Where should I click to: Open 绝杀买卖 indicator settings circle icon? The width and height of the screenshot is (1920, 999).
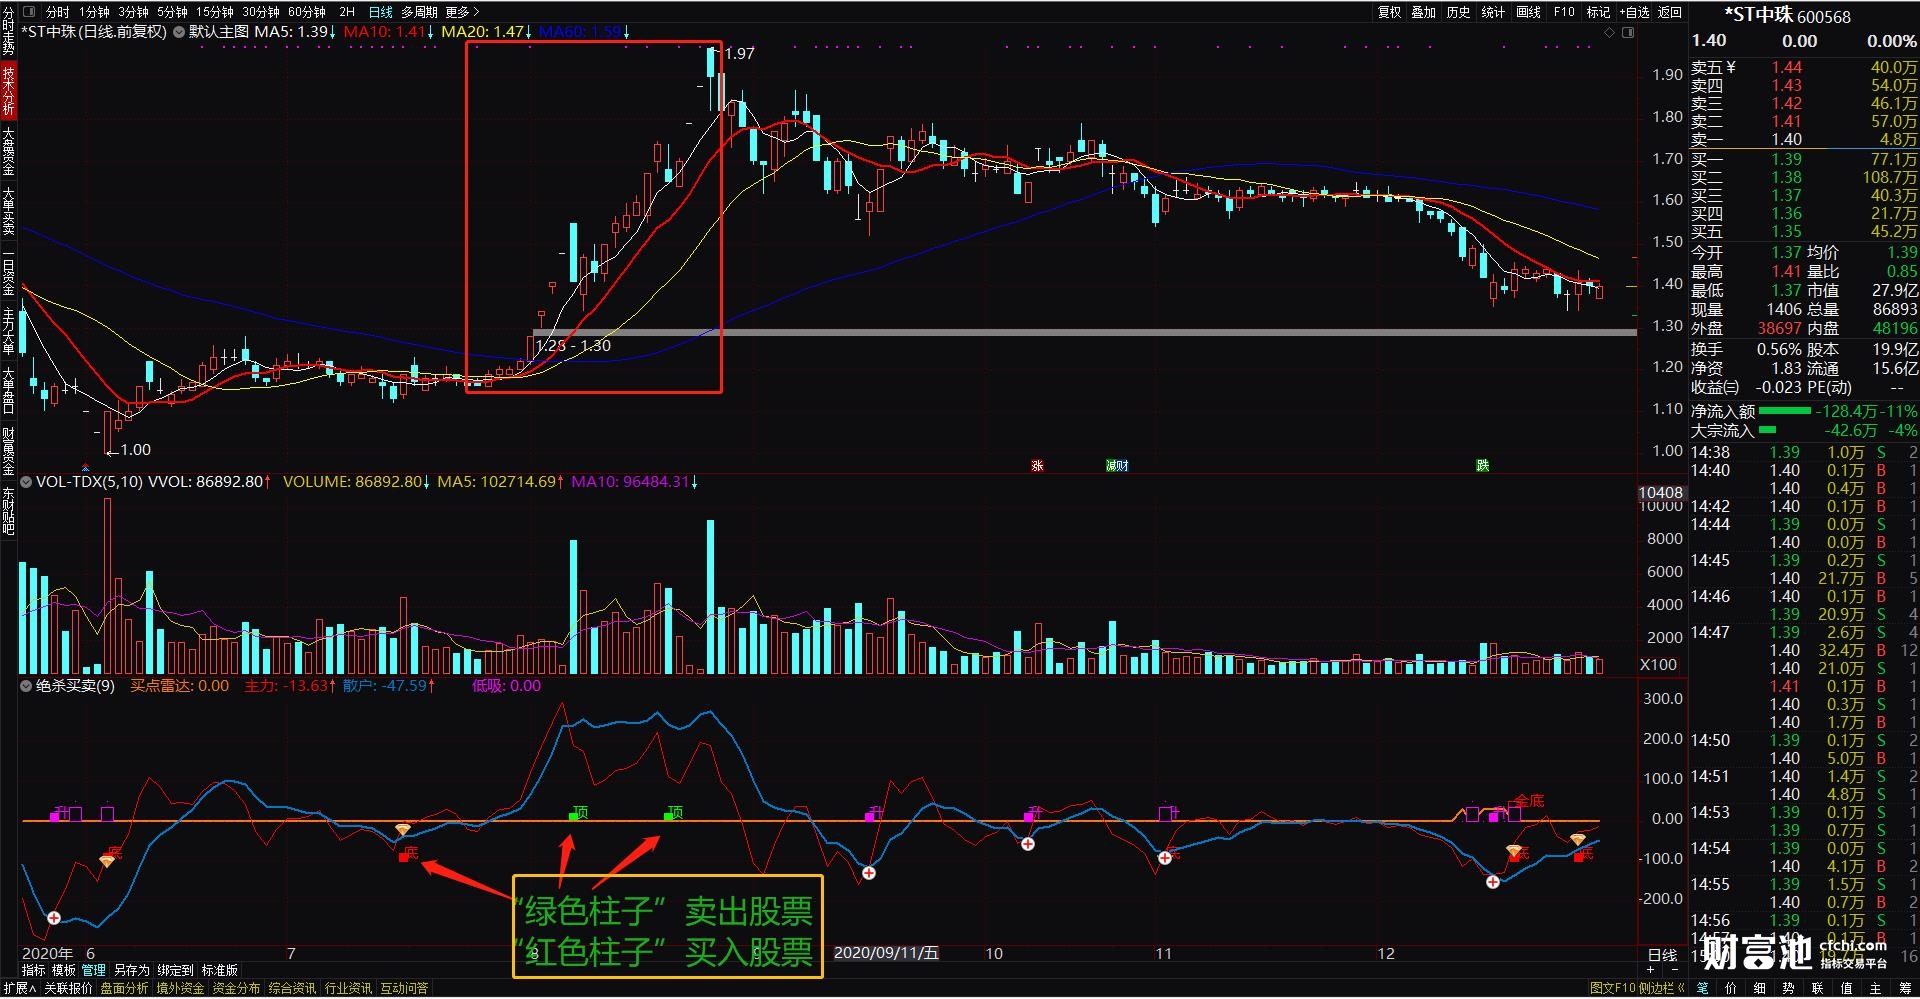(x=26, y=686)
